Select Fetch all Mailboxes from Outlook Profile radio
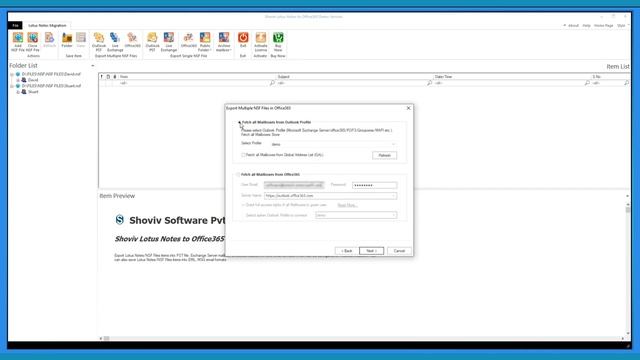This screenshot has width=640, height=360. (x=239, y=122)
